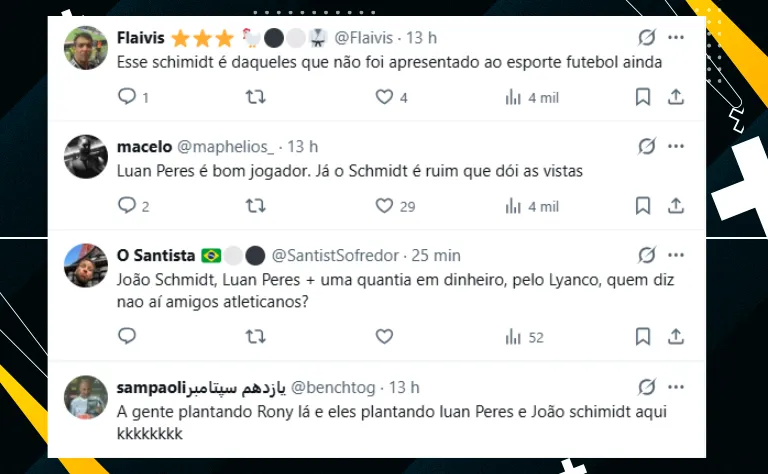The image size is (768, 474).
Task: Like the Flaivis tweet
Action: tap(385, 97)
